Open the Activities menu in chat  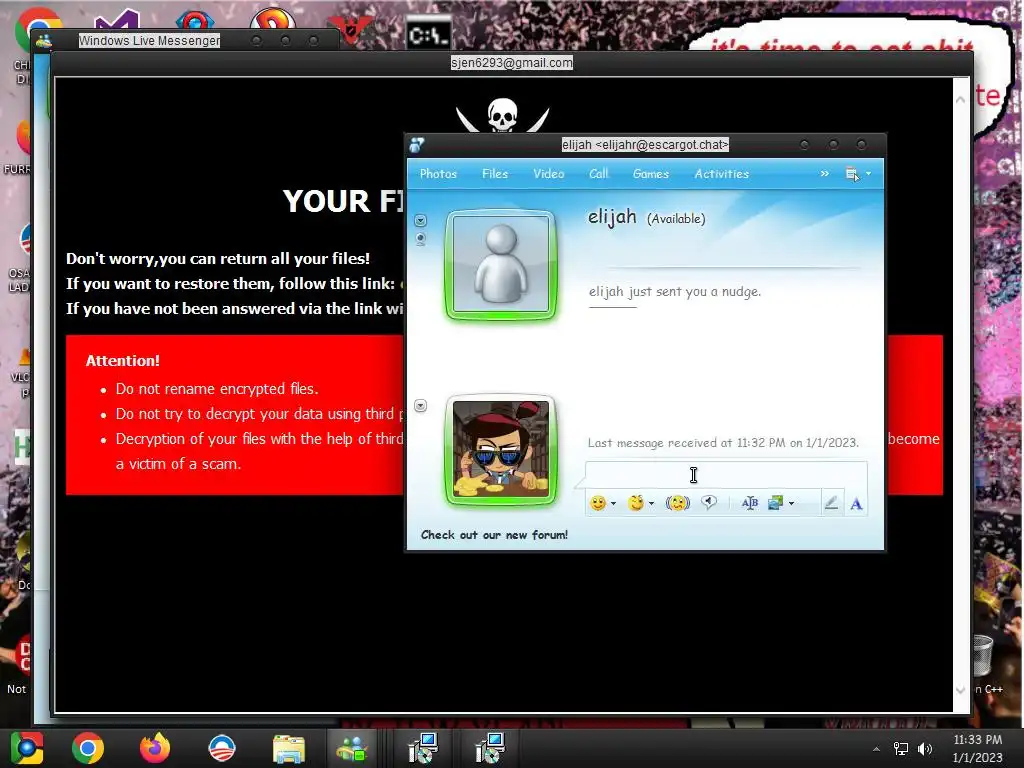[x=722, y=174]
